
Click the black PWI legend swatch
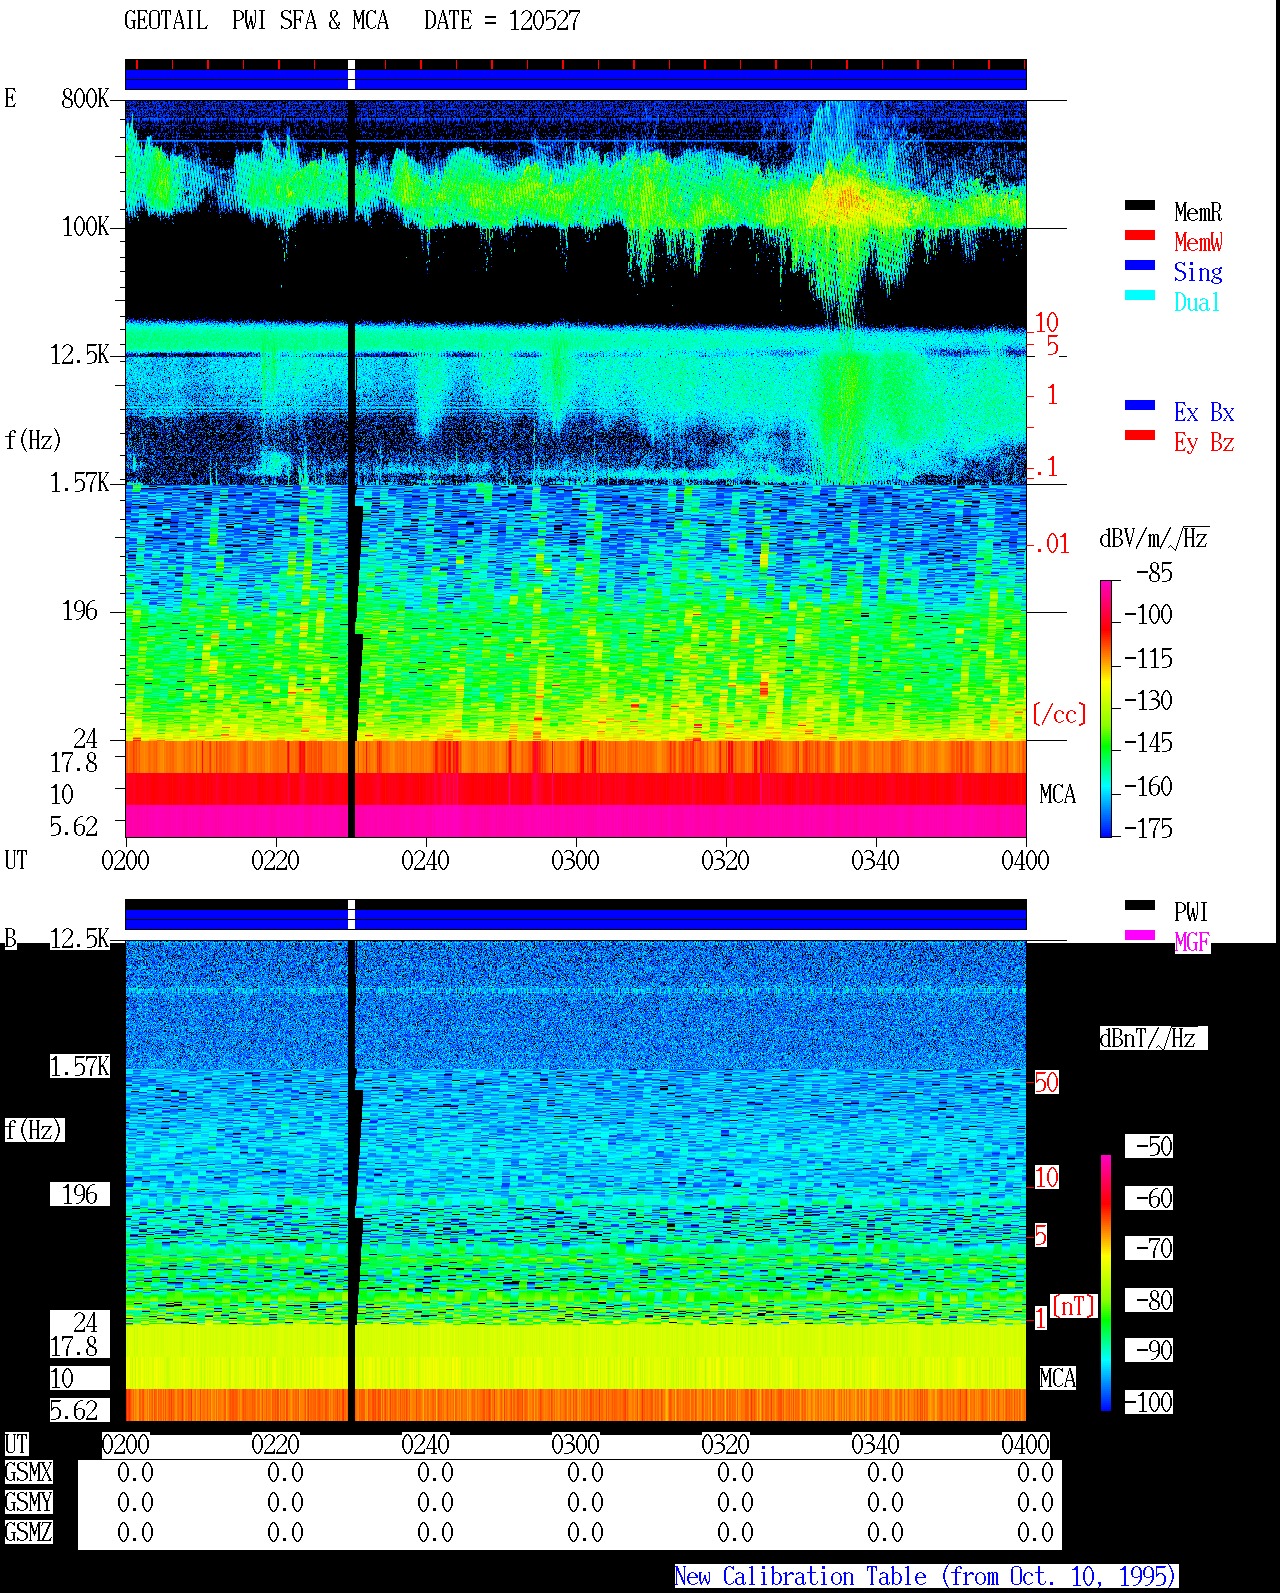tap(1140, 906)
